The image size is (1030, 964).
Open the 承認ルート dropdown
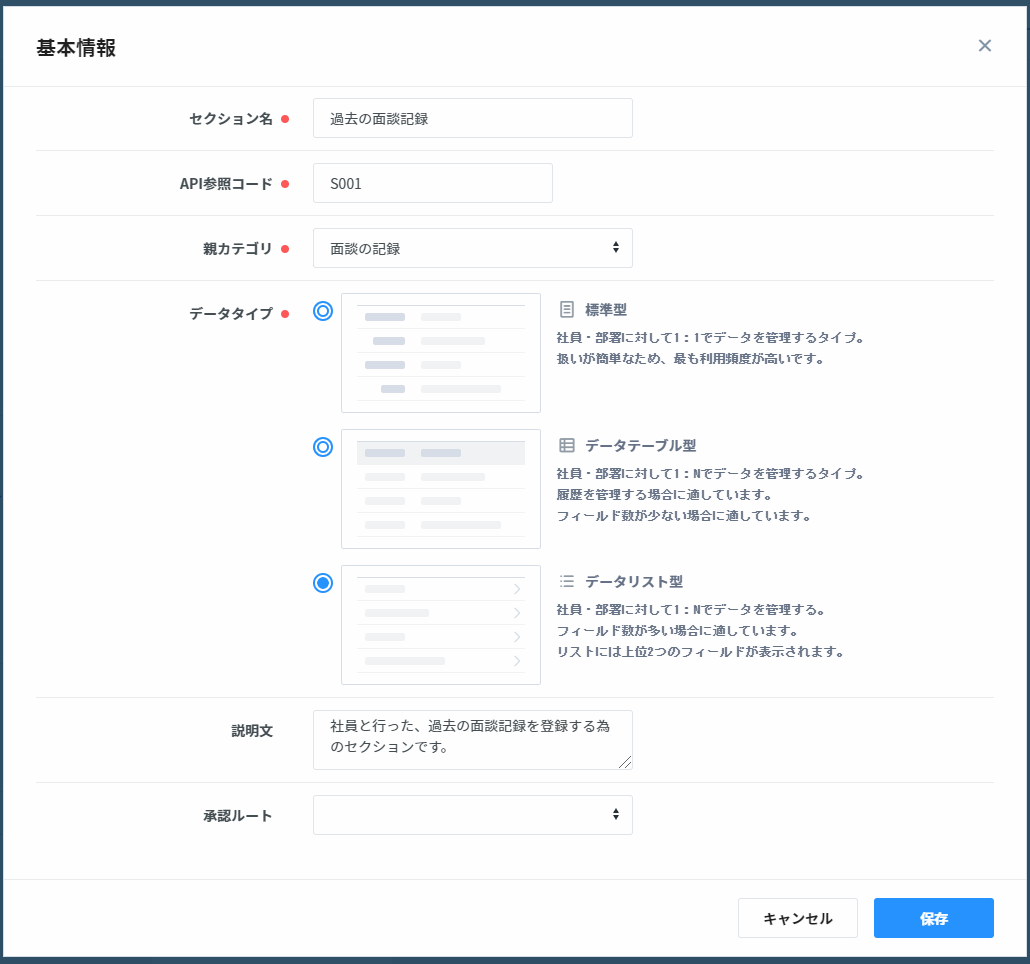click(472, 815)
